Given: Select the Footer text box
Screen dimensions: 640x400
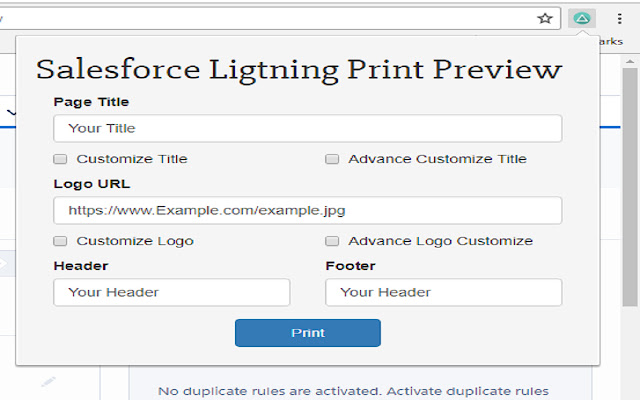Looking at the screenshot, I should (x=444, y=292).
